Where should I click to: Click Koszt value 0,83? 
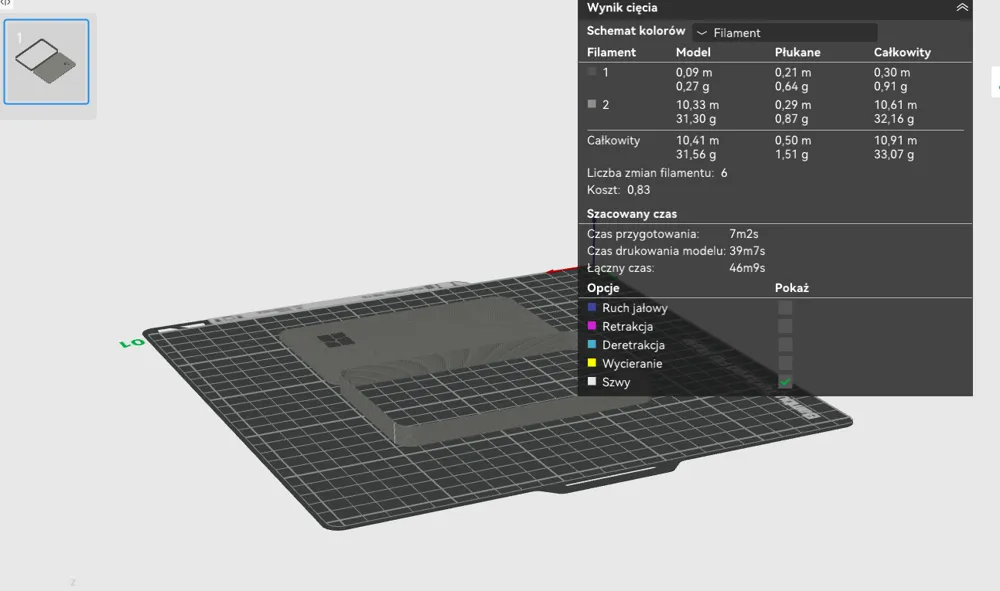pyautogui.click(x=638, y=190)
